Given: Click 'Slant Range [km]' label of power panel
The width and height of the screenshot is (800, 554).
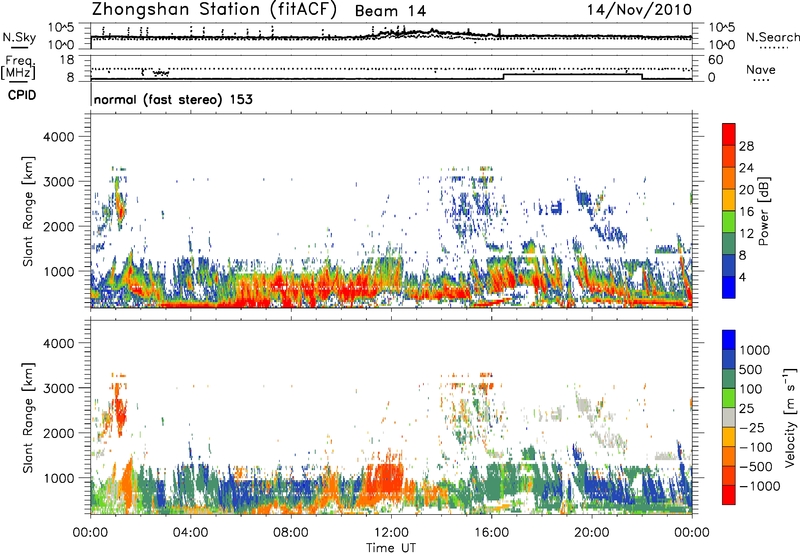Looking at the screenshot, I should [x=28, y=211].
